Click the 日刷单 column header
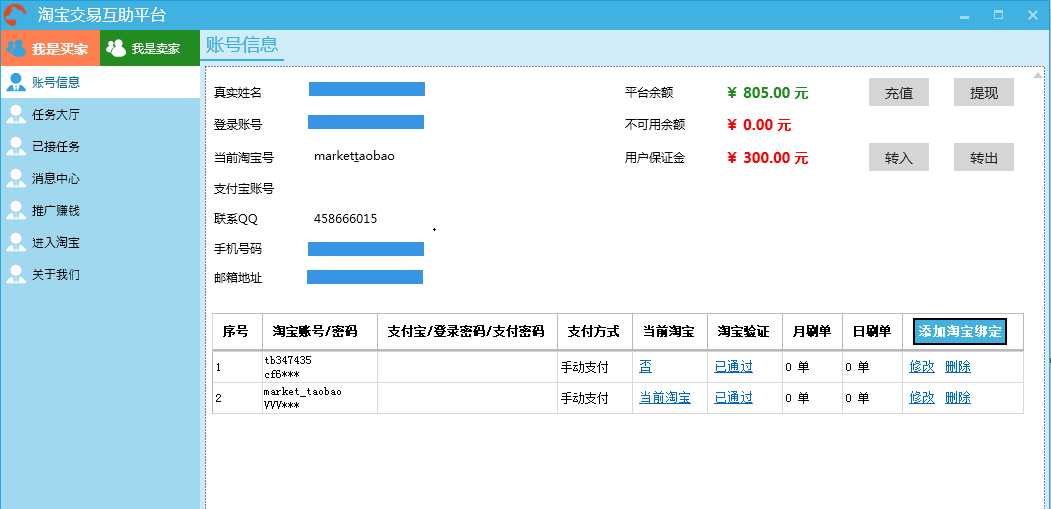Image resolution: width=1051 pixels, height=509 pixels. point(872,331)
